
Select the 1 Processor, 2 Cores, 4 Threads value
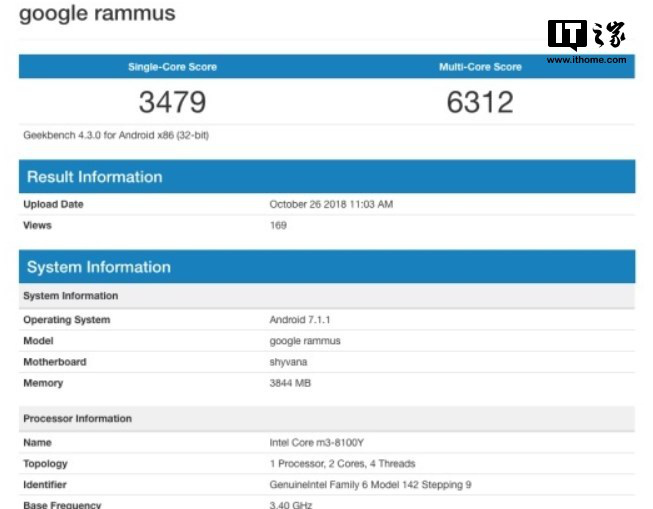(342, 464)
